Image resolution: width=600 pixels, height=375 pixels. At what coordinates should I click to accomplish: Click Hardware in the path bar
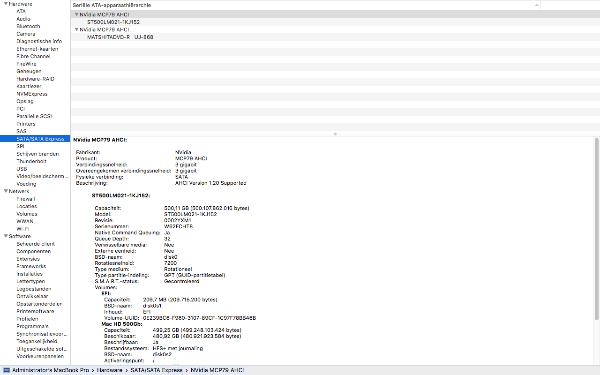coord(109,370)
